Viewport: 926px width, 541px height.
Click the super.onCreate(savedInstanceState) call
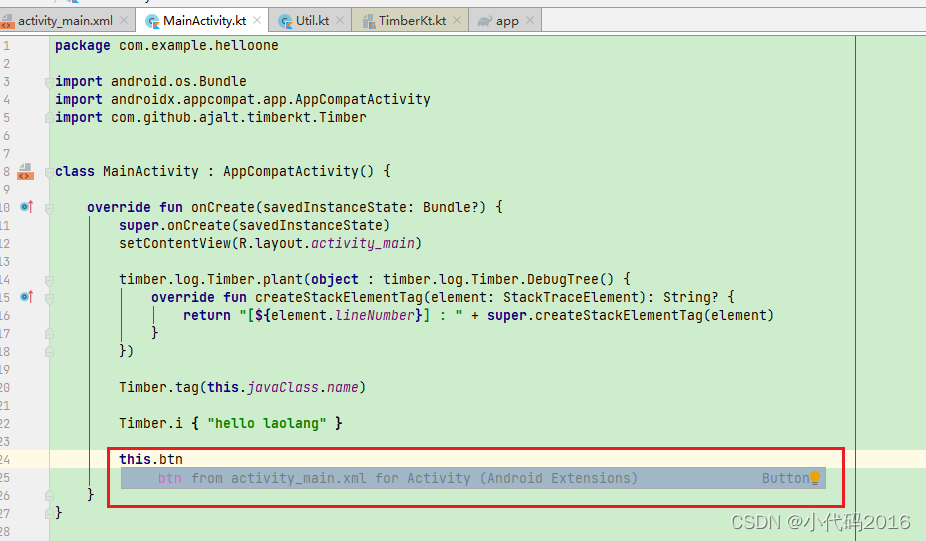pyautogui.click(x=255, y=225)
